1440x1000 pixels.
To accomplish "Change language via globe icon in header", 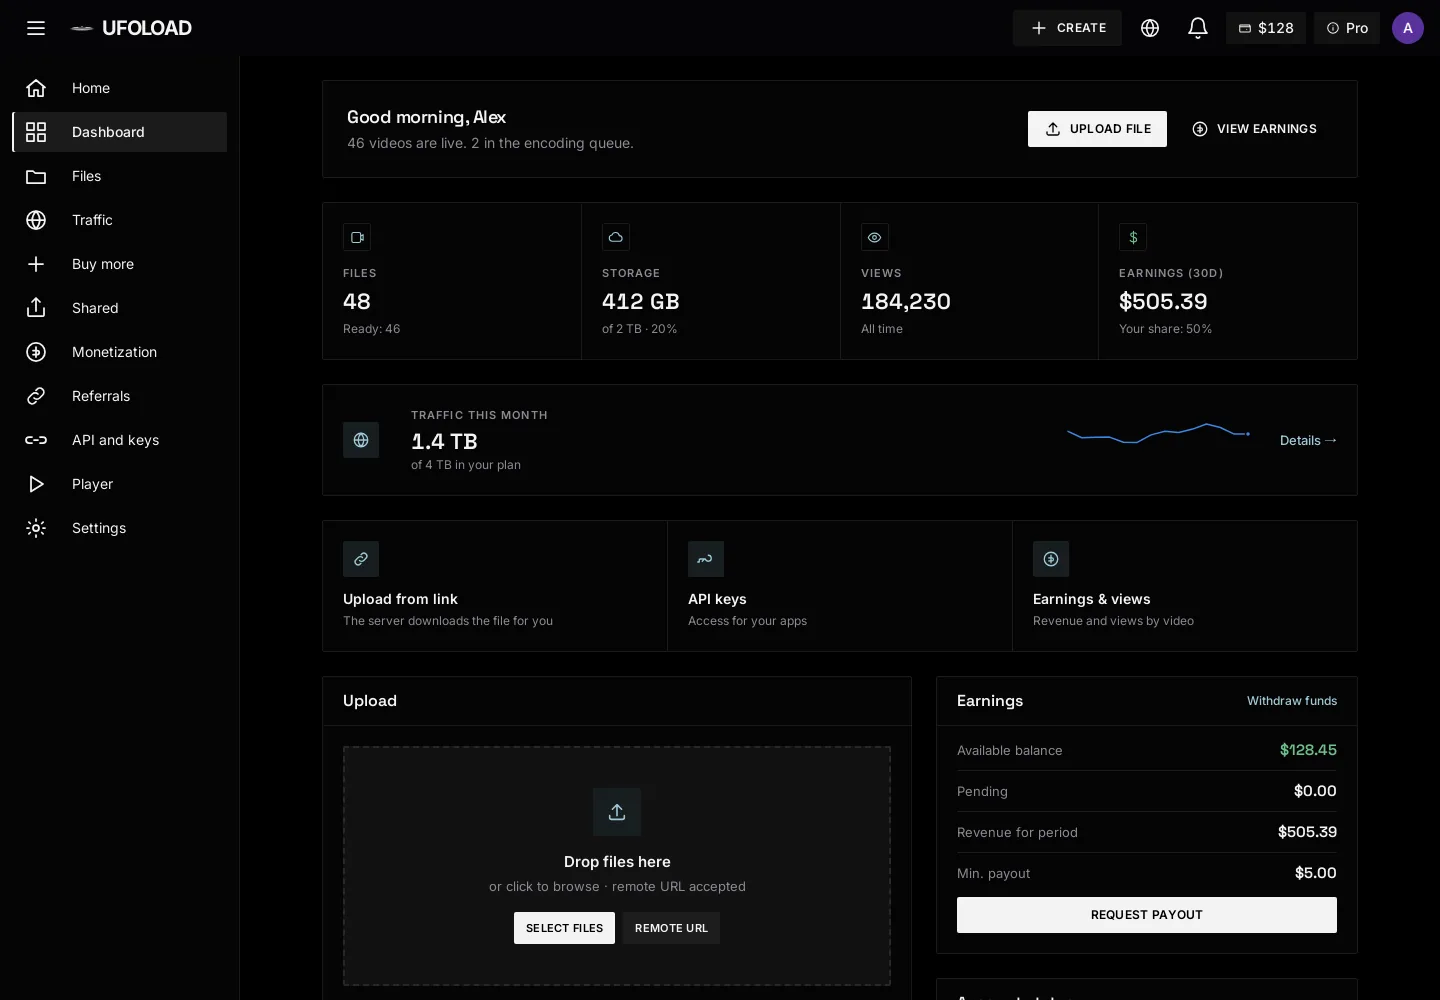I will coord(1150,28).
